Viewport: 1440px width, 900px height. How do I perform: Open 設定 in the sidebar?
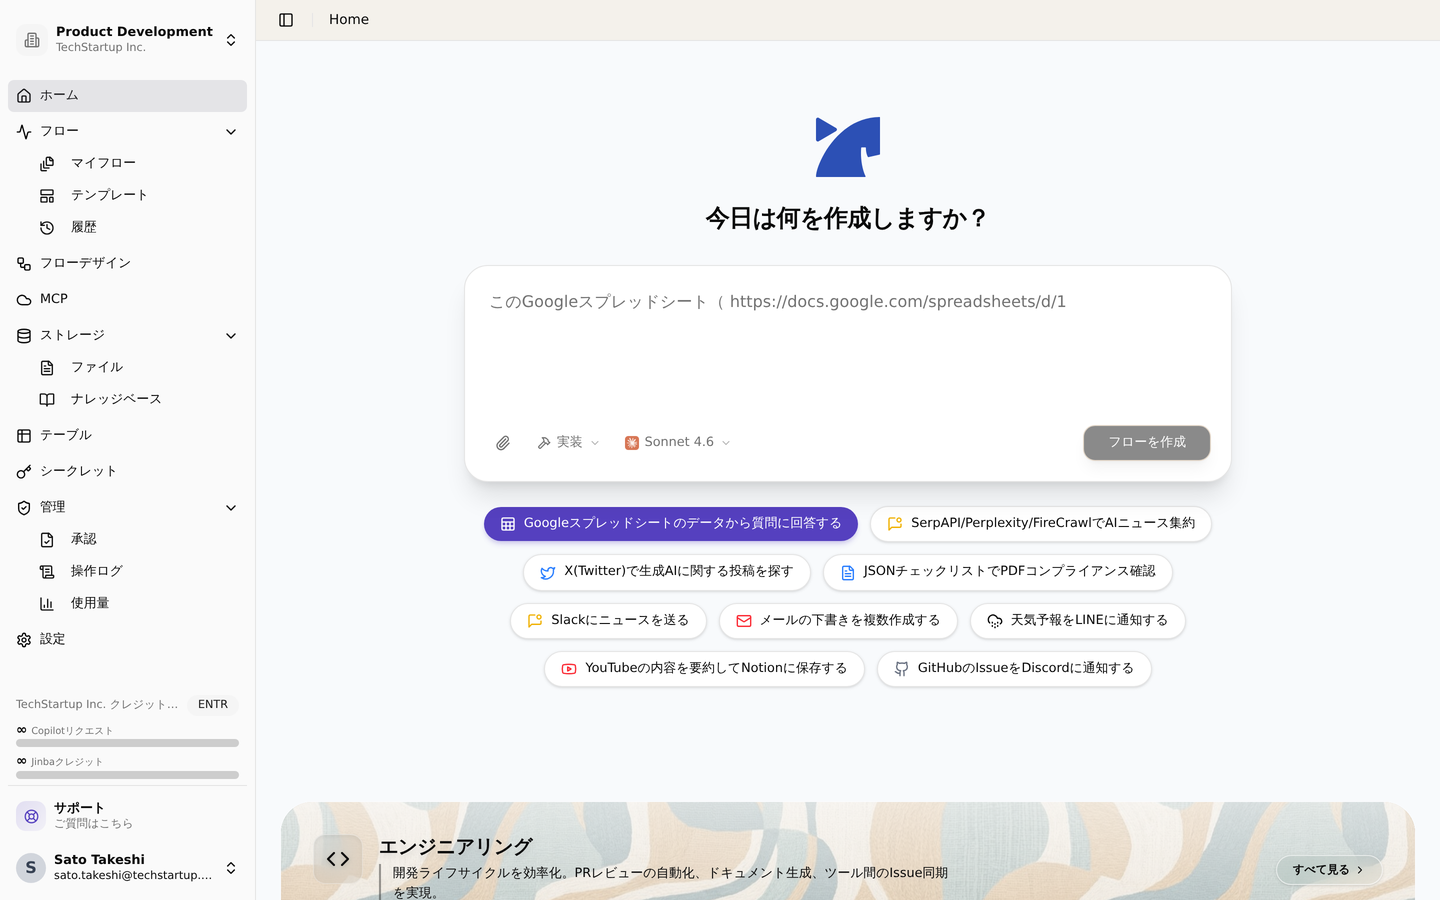tap(127, 640)
